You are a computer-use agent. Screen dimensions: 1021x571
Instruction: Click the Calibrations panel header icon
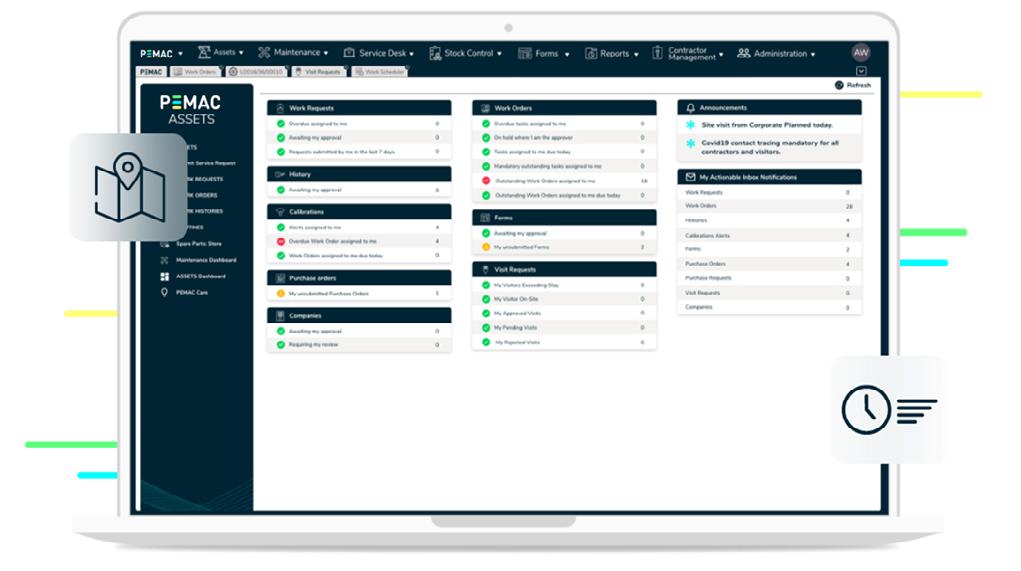(280, 212)
